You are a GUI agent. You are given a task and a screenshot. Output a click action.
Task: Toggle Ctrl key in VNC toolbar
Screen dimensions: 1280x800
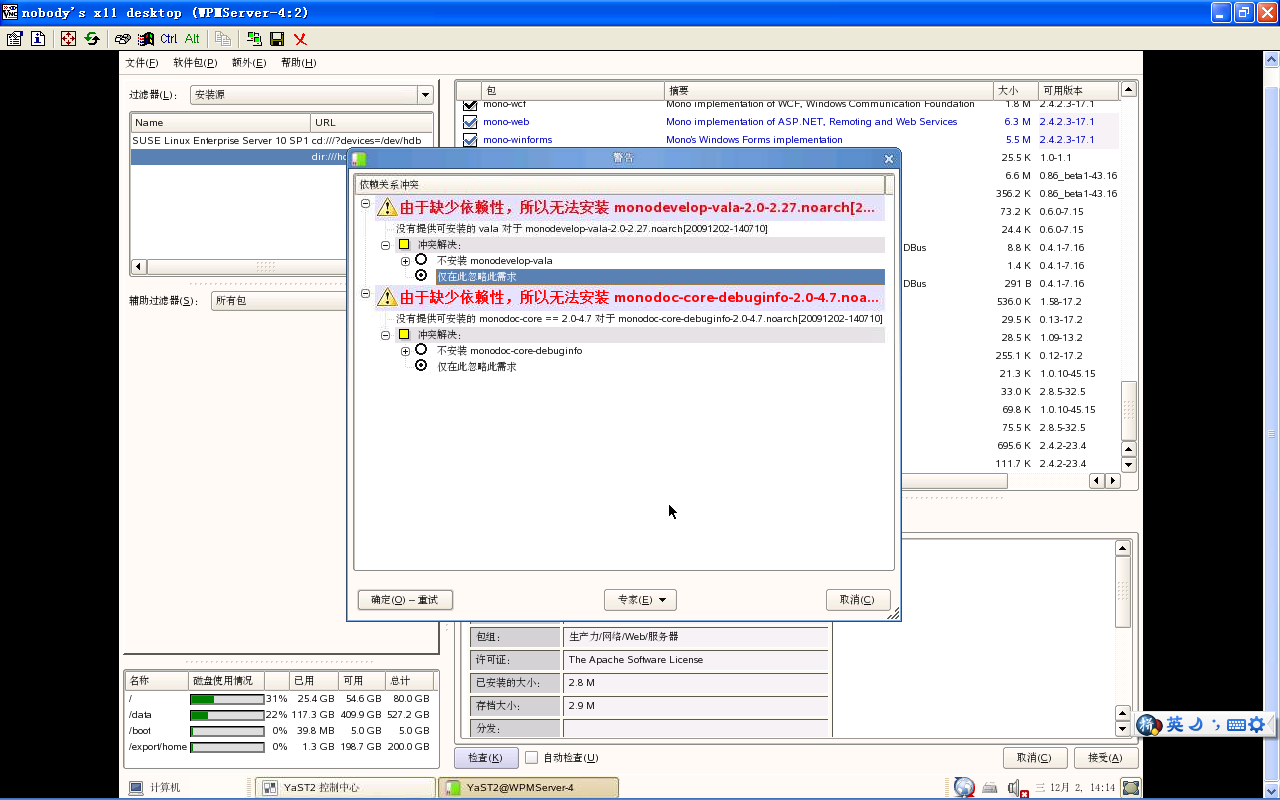tap(168, 38)
